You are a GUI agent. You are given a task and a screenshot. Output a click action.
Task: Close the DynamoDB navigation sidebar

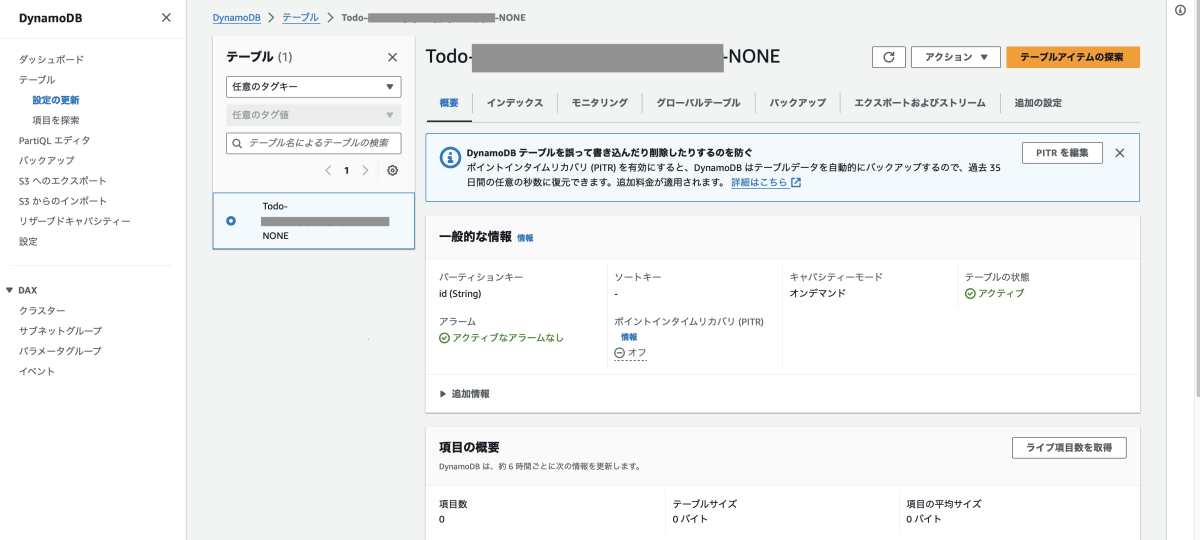166,18
